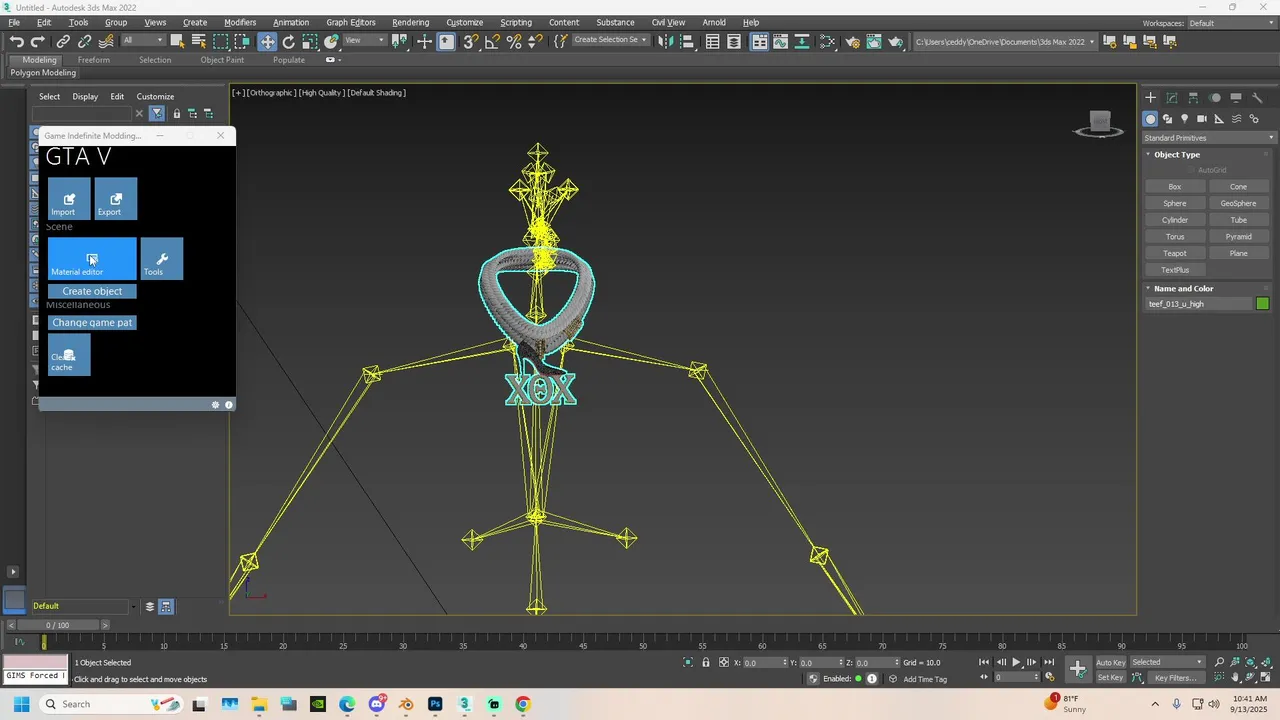Open the Scene Explorer Customize menu
Screen dimensions: 1280x720
pyautogui.click(x=155, y=97)
